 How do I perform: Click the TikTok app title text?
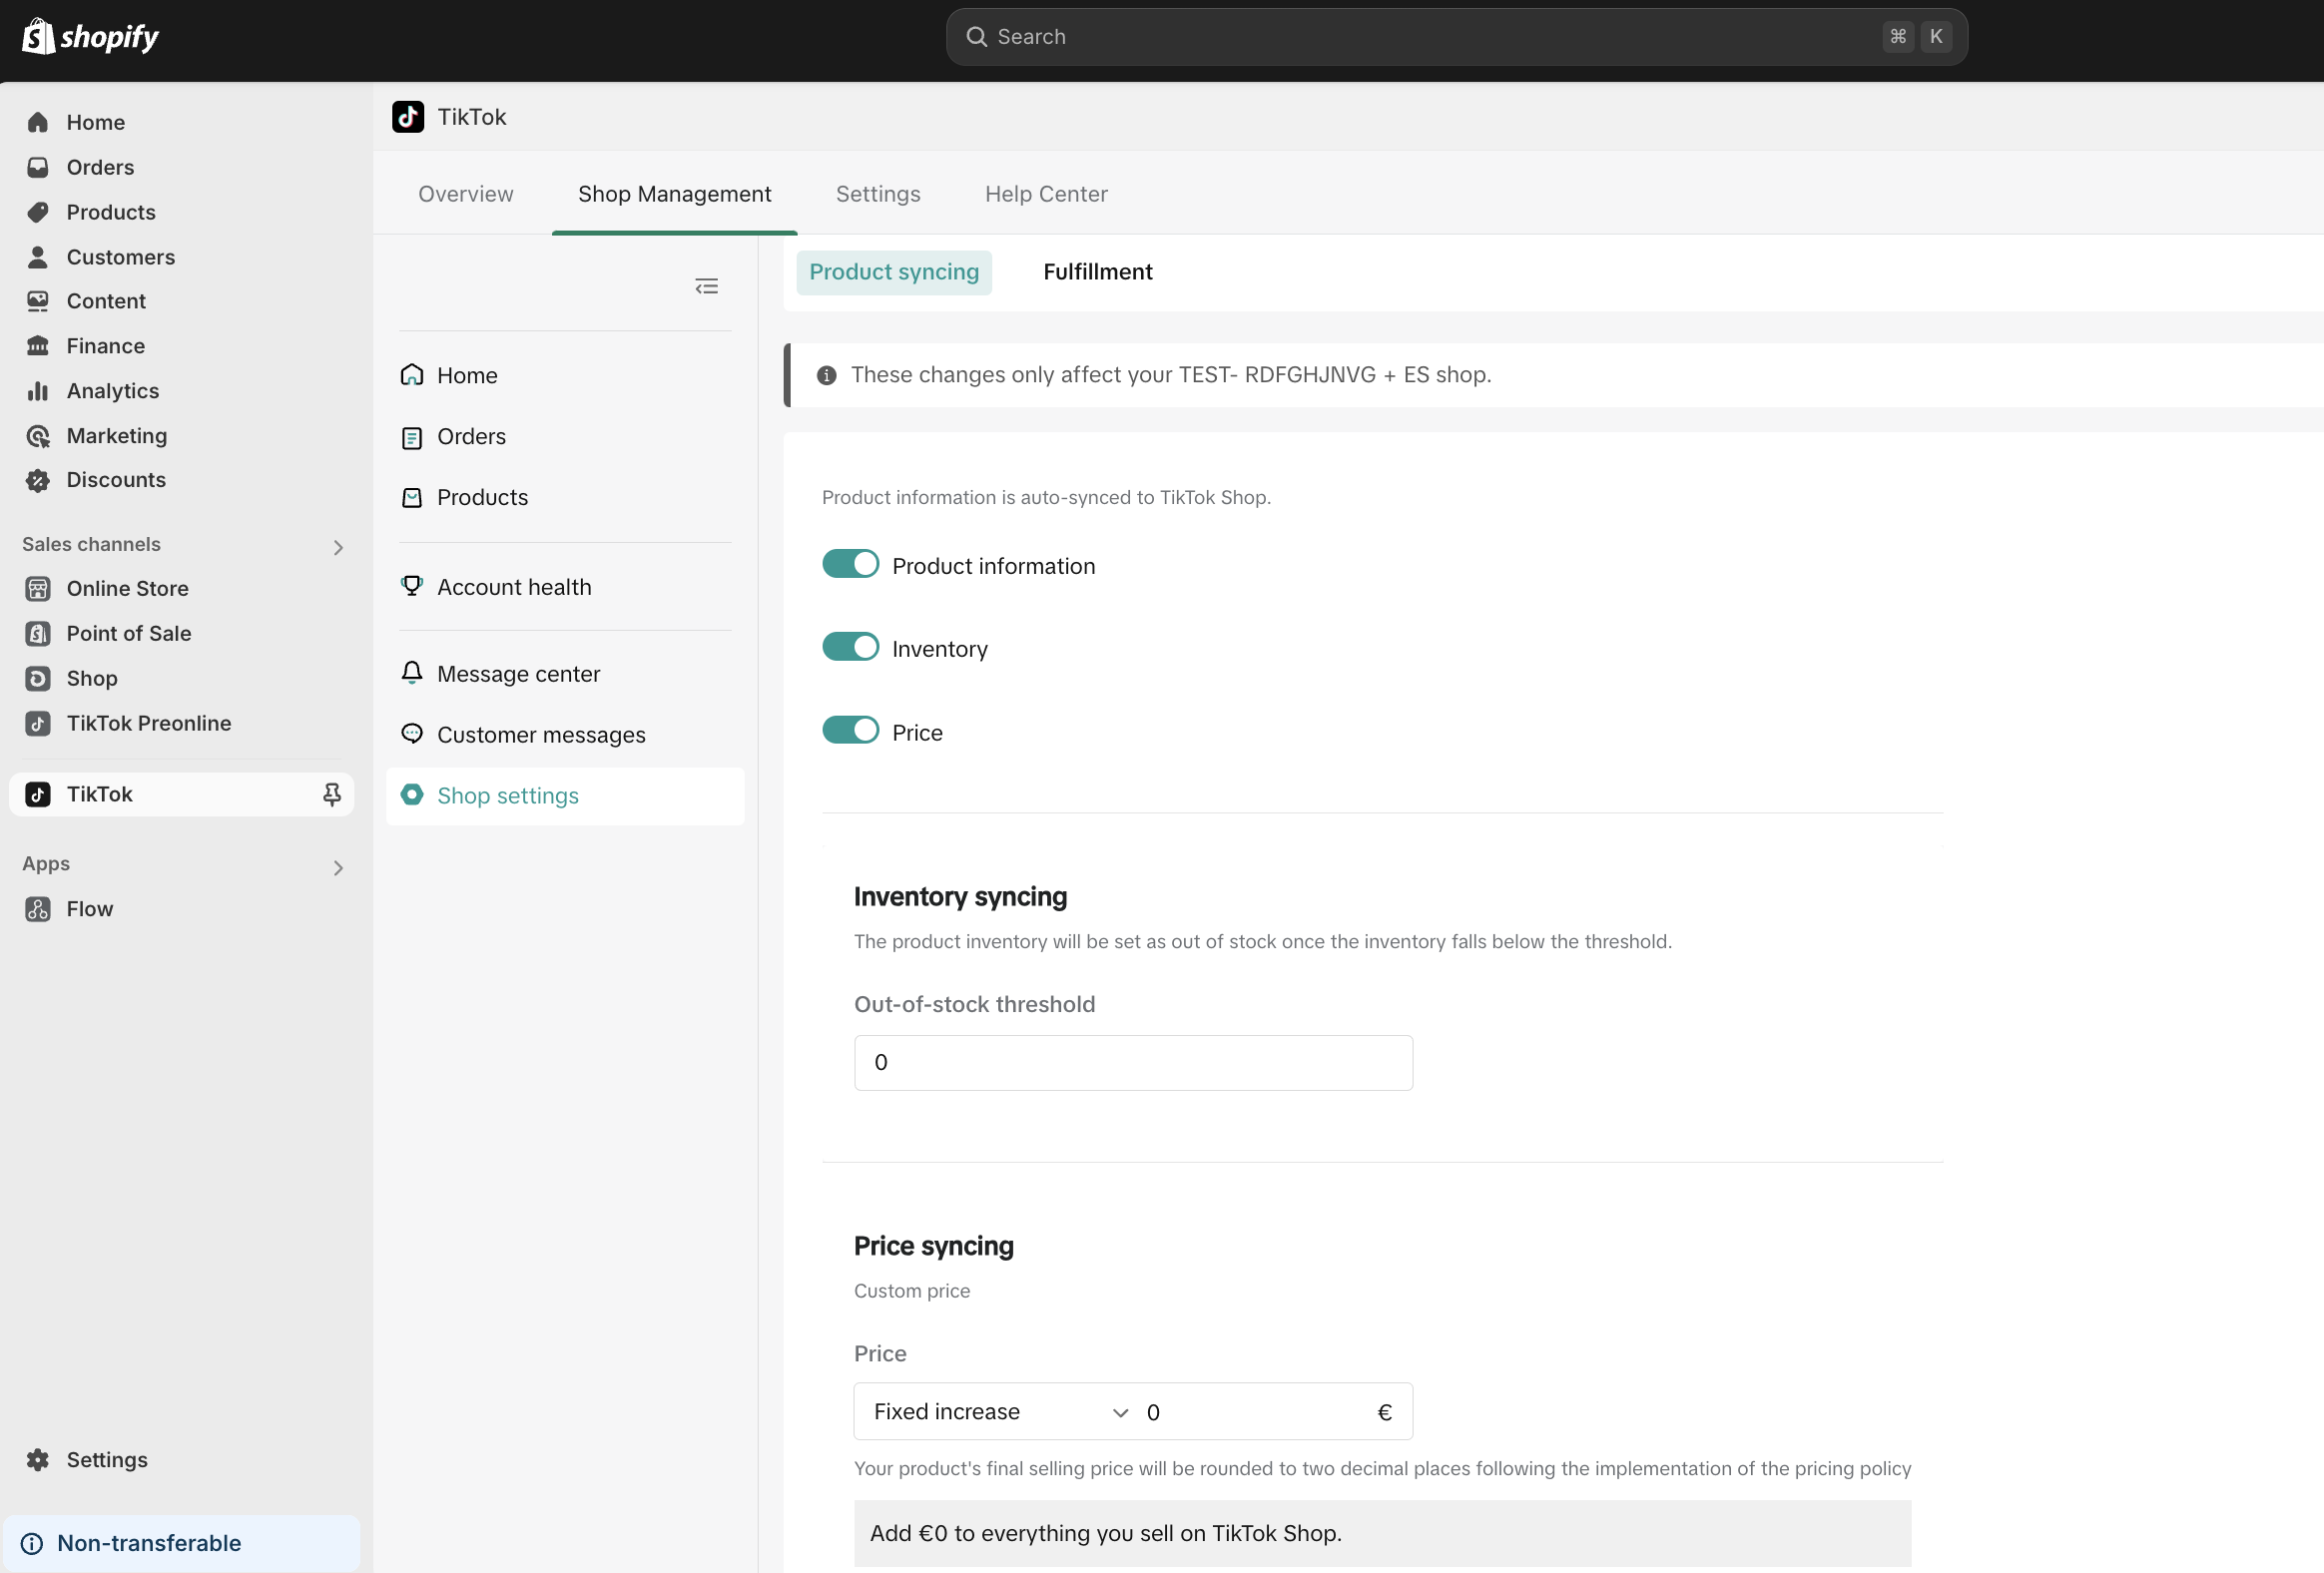[x=472, y=117]
